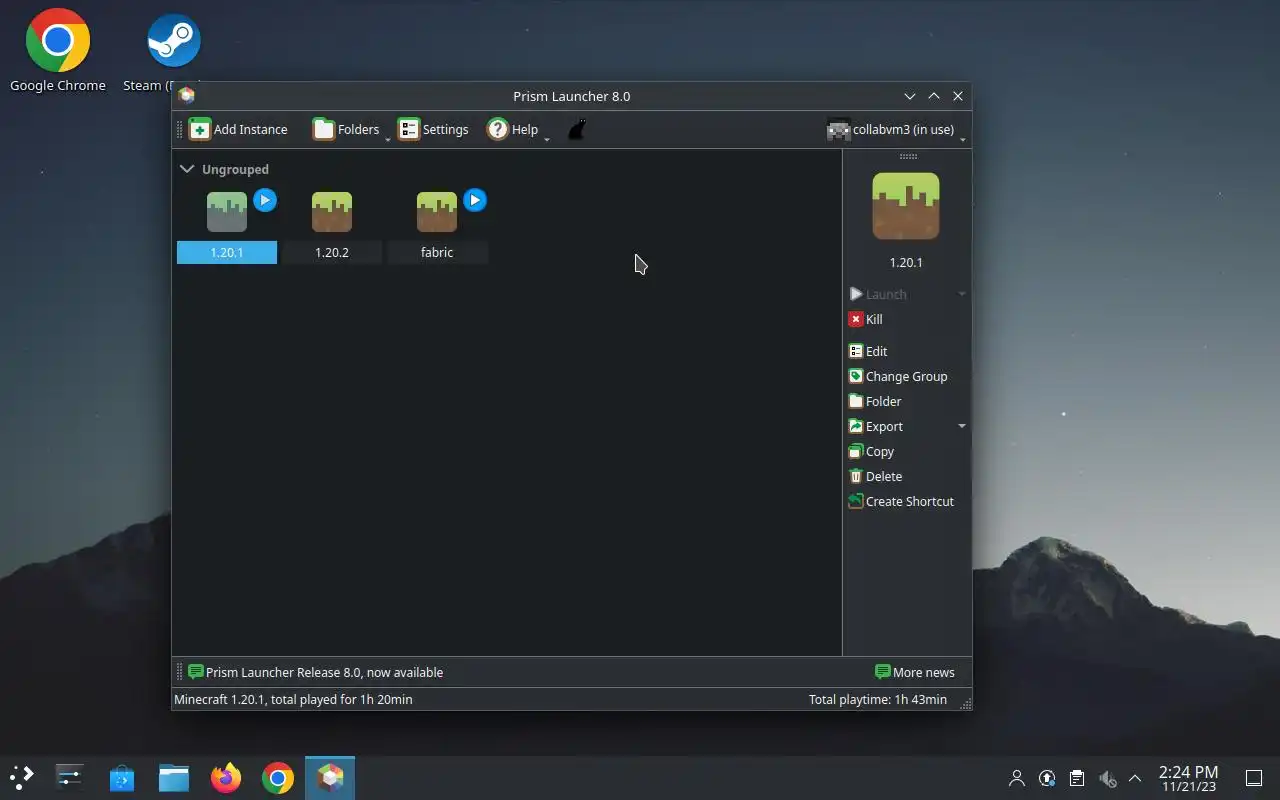
Task: Open the collabvm3 account selector
Action: point(890,129)
